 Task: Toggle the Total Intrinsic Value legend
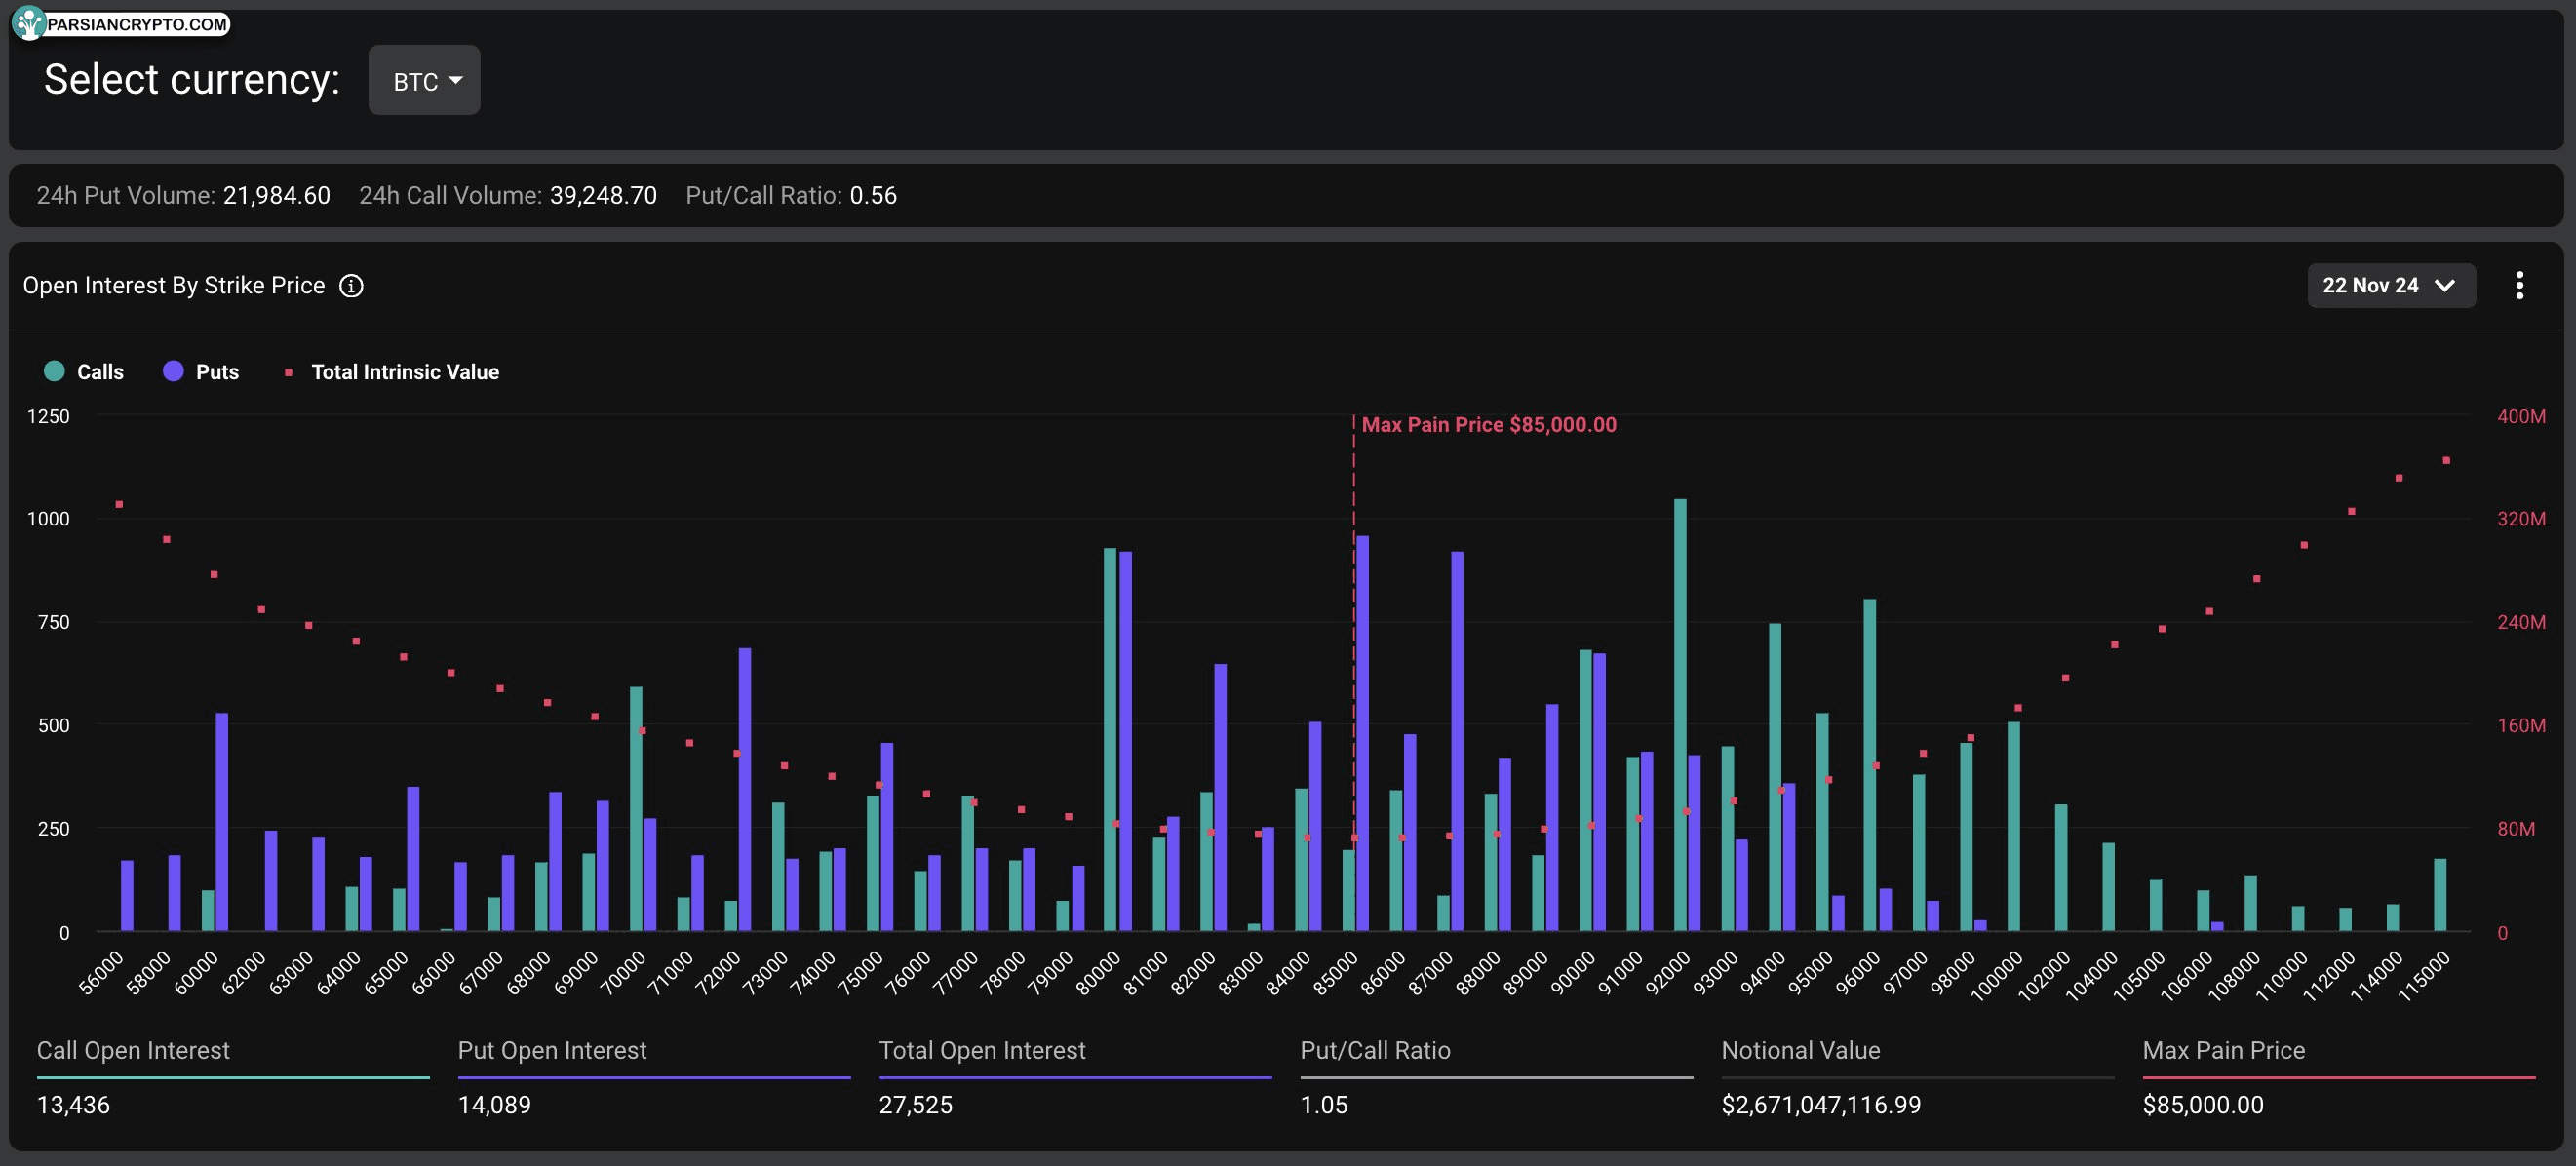point(391,371)
